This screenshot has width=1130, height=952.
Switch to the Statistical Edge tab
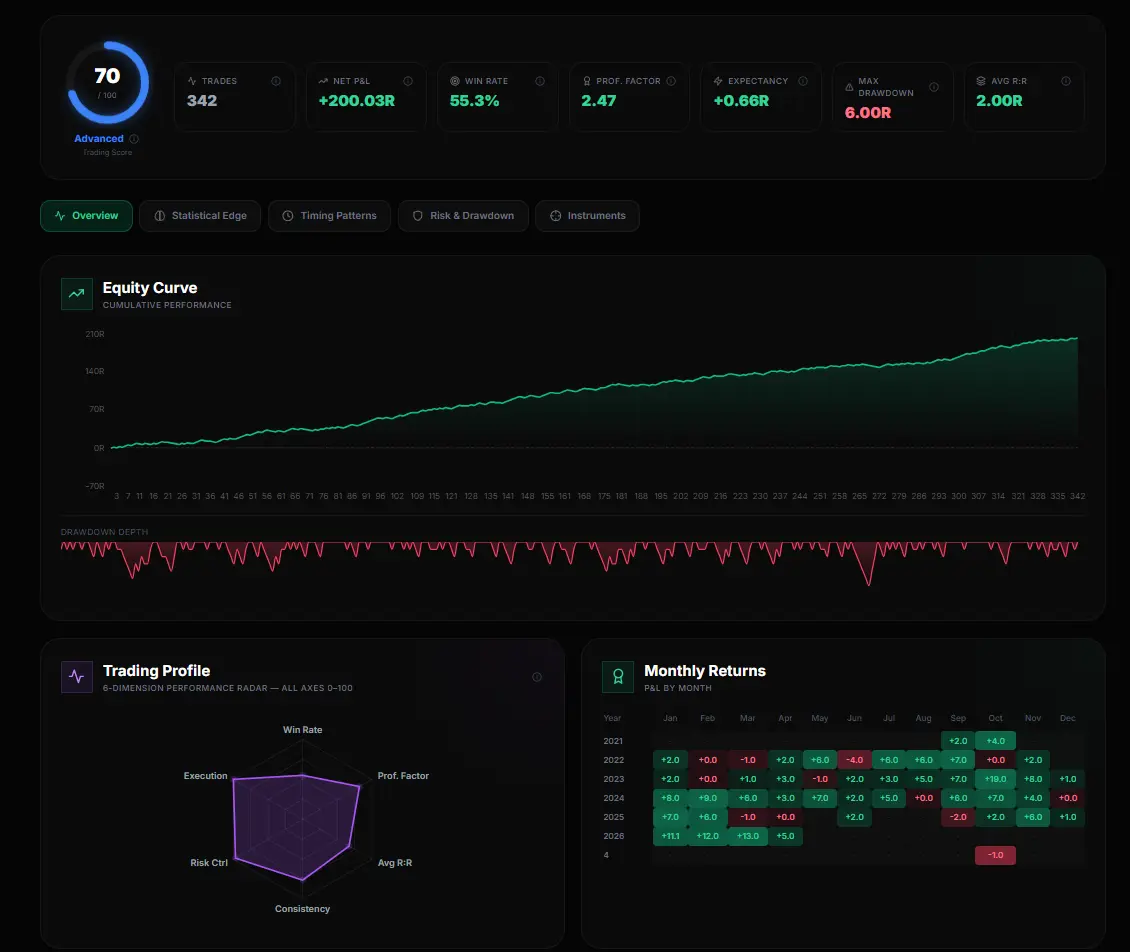(x=200, y=215)
